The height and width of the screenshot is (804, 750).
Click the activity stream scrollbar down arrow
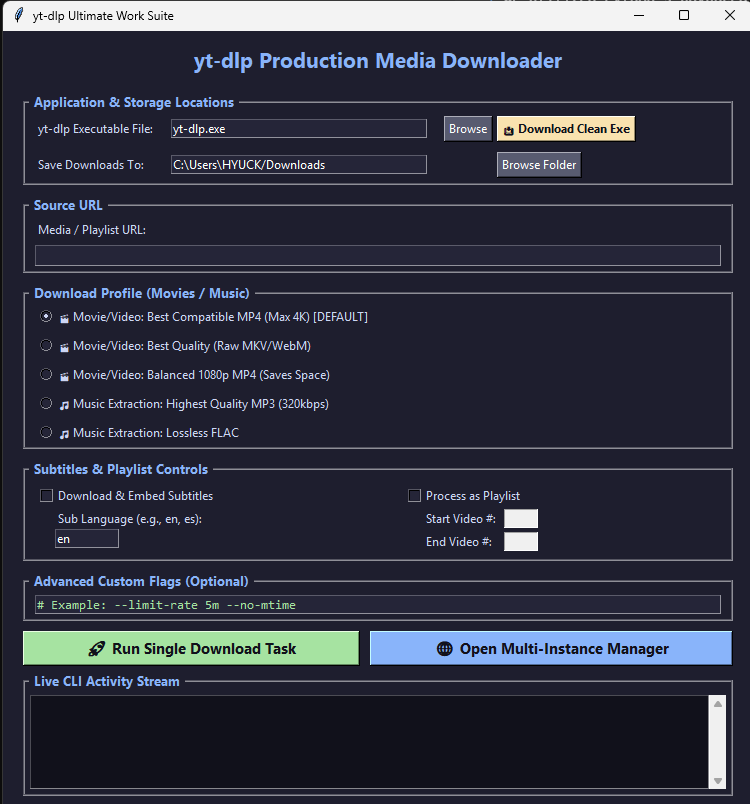(x=718, y=780)
